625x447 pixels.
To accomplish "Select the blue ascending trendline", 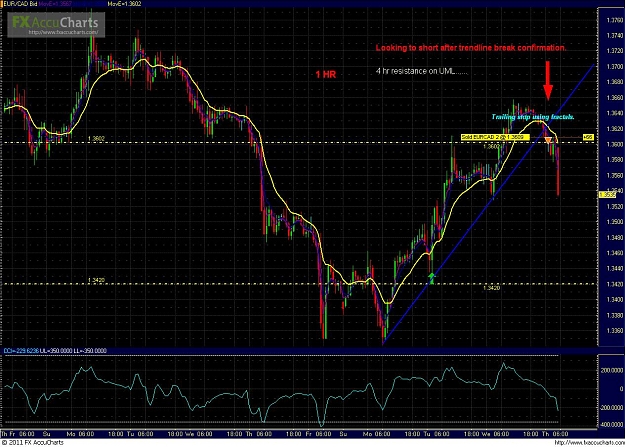I will pyautogui.click(x=488, y=204).
